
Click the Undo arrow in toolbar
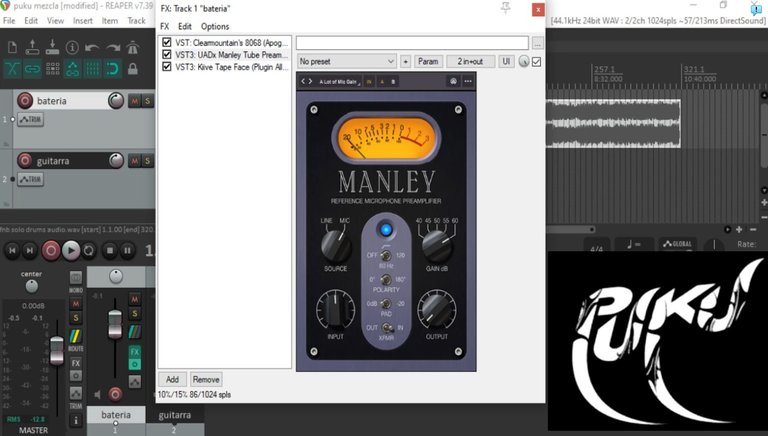(92, 48)
